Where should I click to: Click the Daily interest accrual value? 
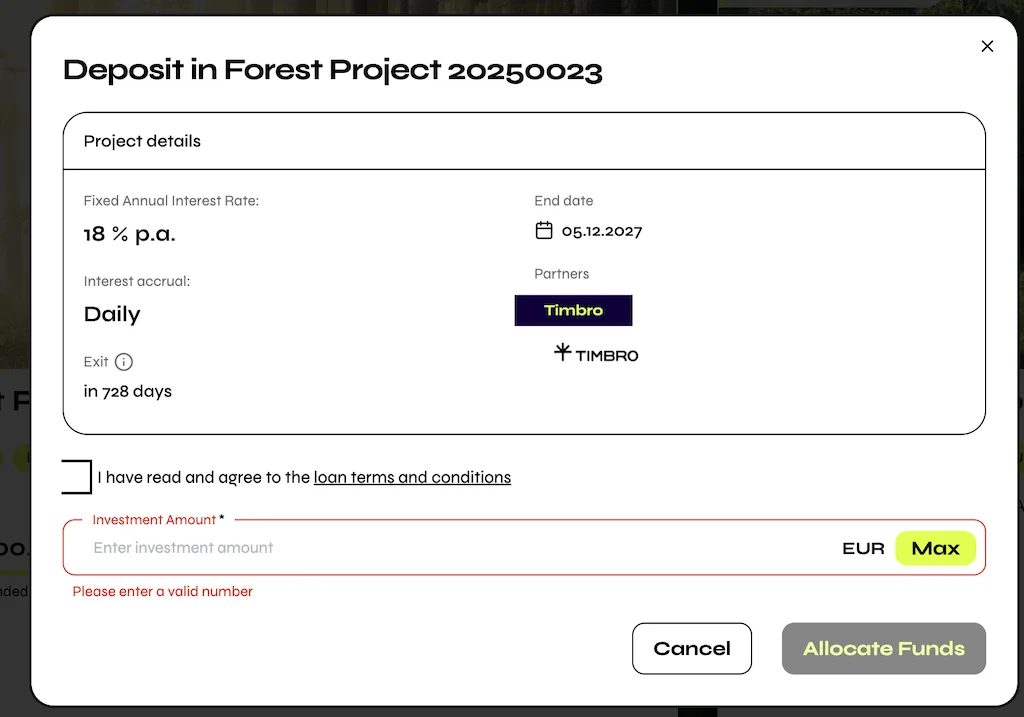pyautogui.click(x=111, y=314)
